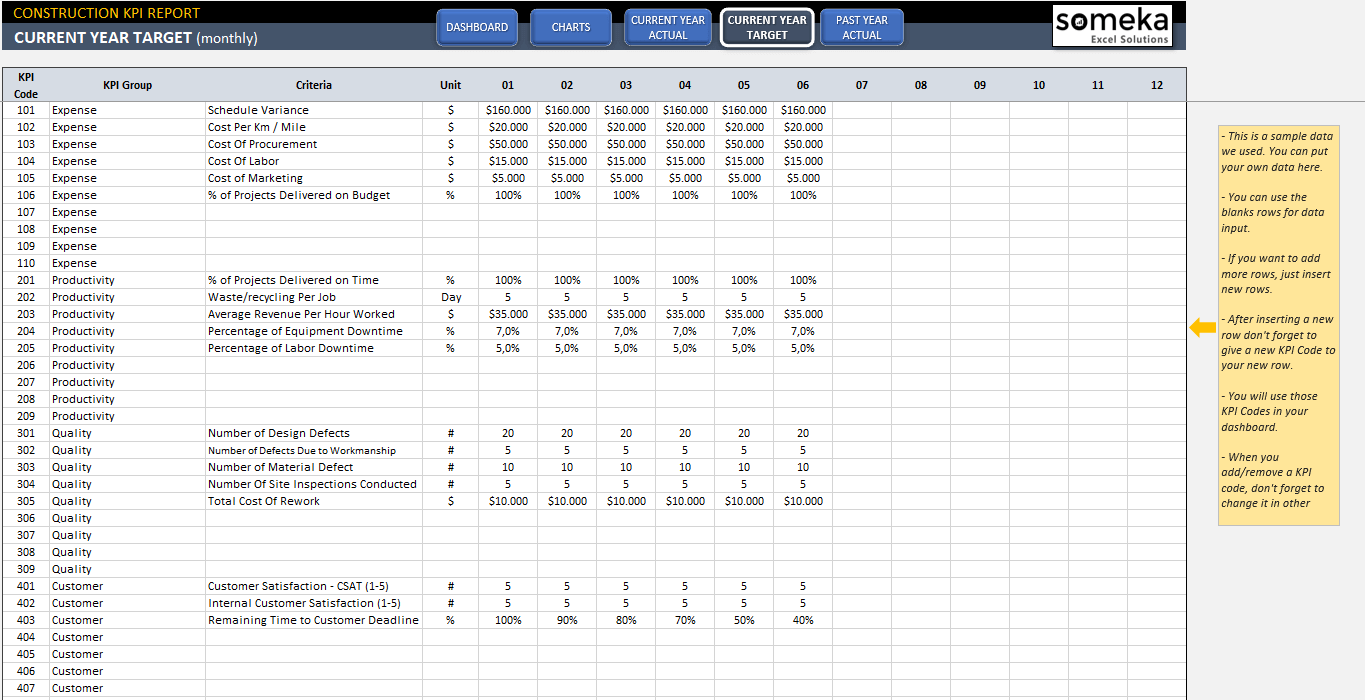
Task: Click Remaining Time to Customer Deadline month 06 value
Action: (x=803, y=620)
